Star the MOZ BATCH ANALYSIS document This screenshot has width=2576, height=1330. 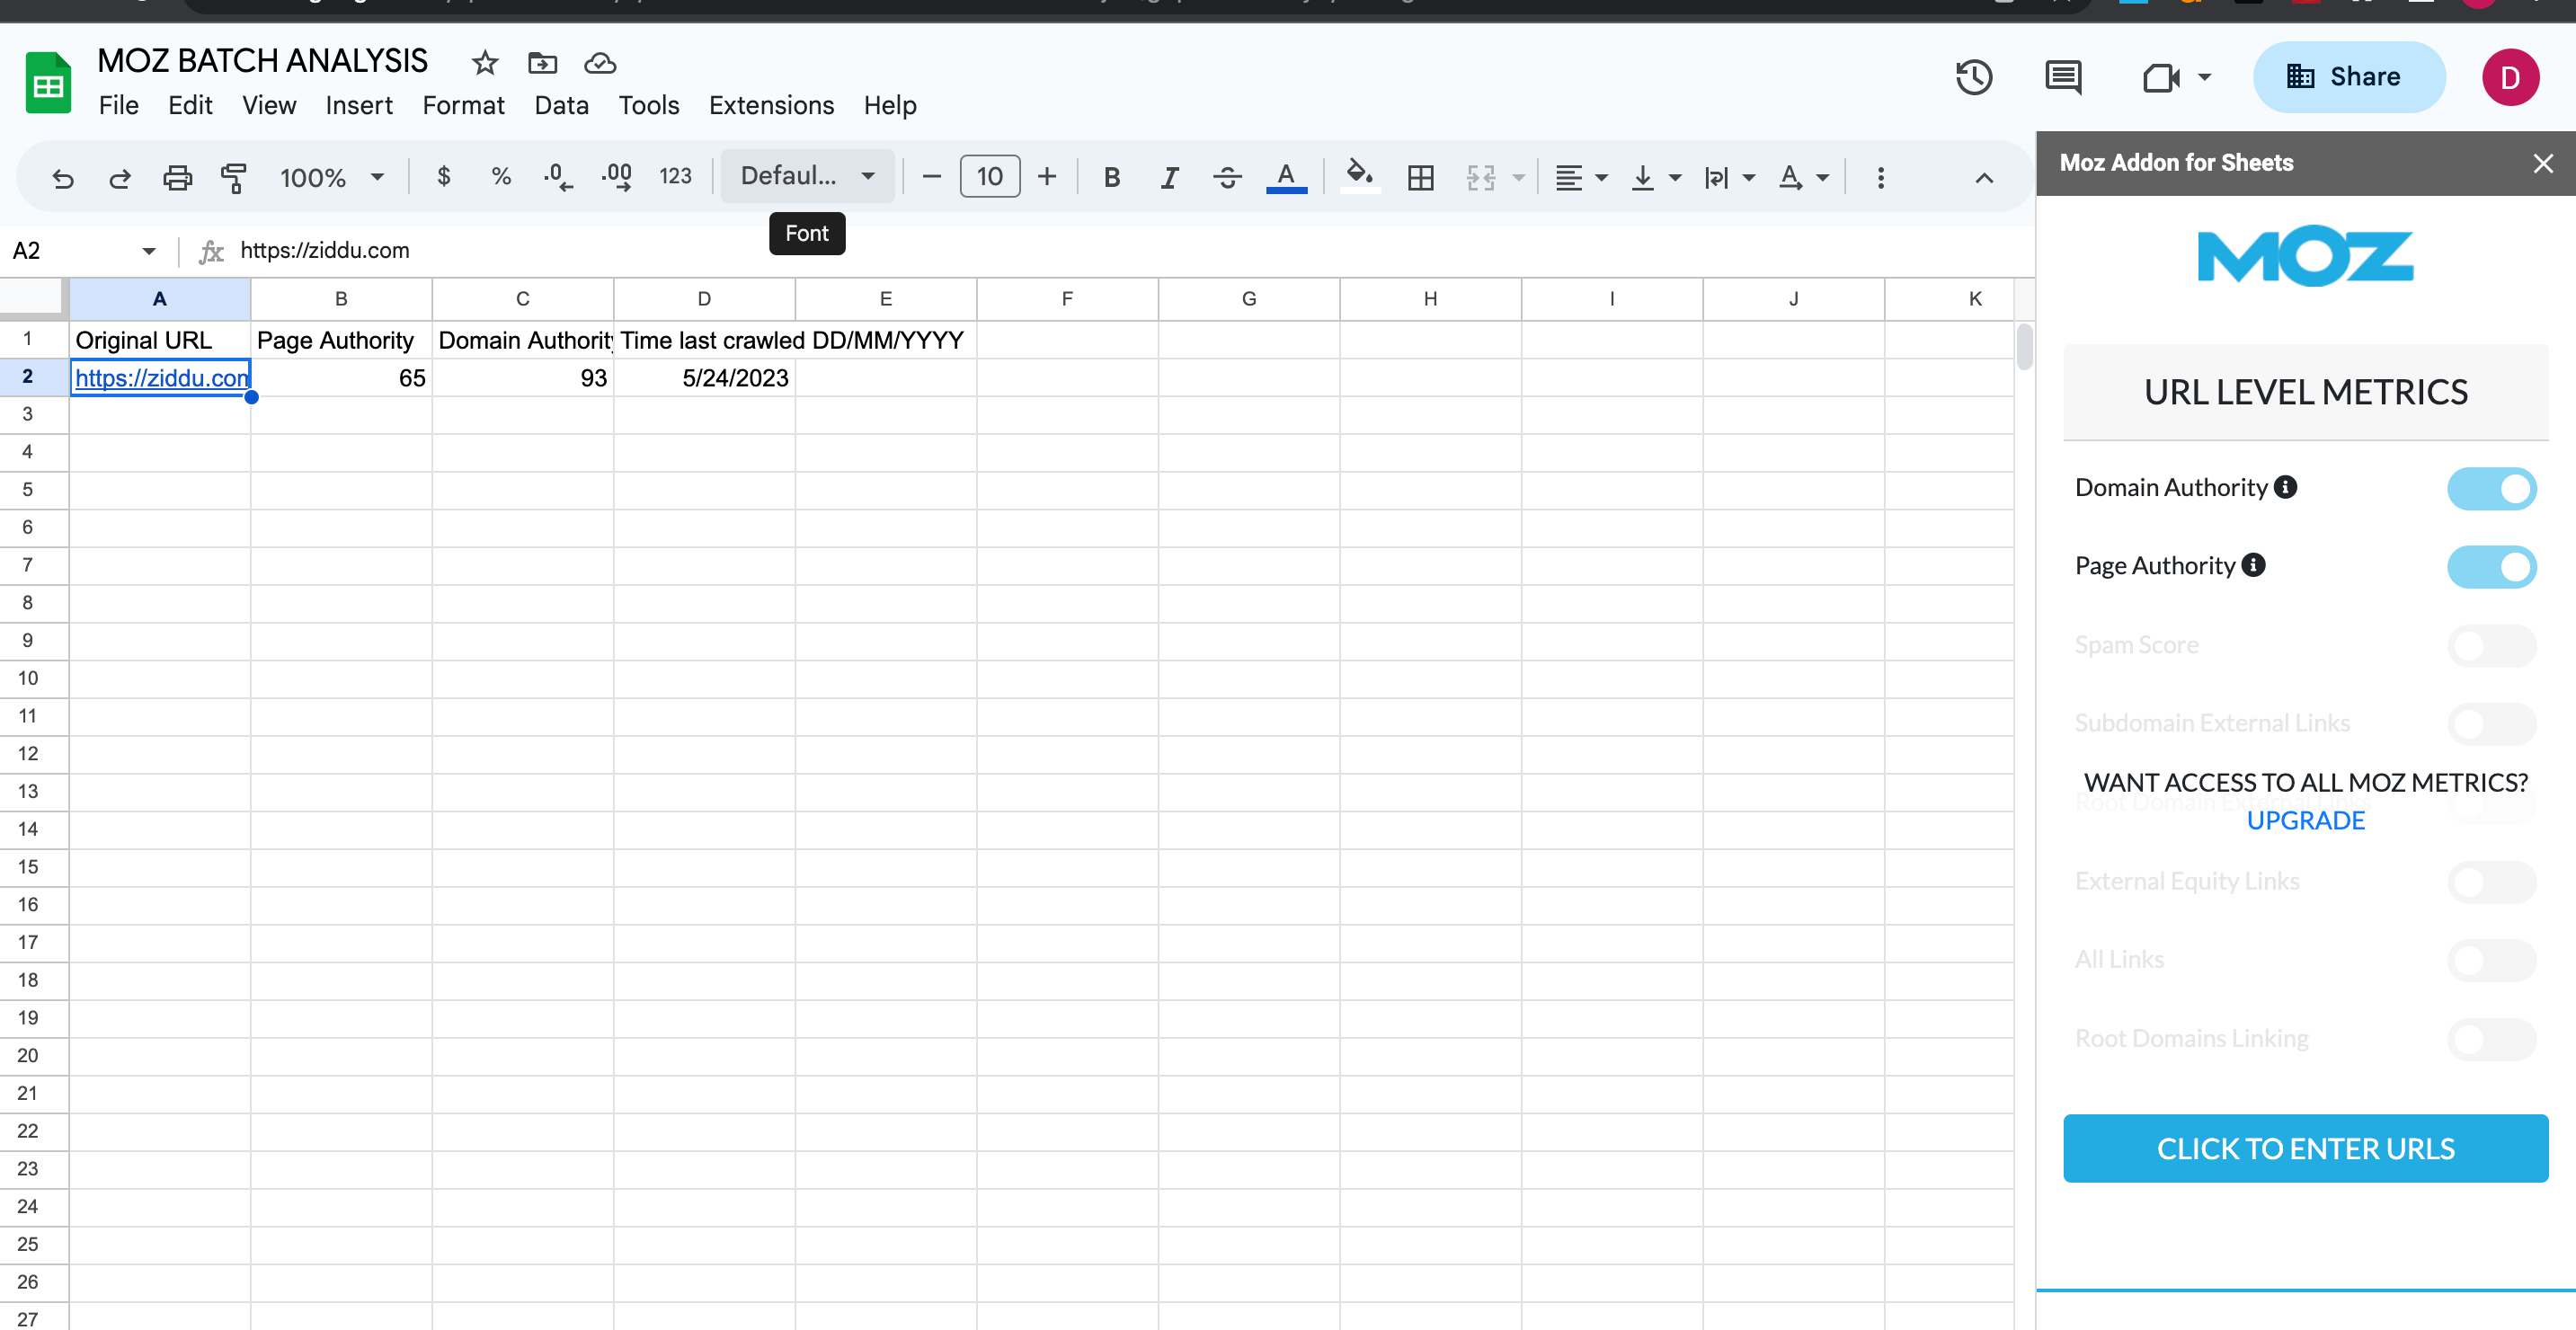(485, 63)
